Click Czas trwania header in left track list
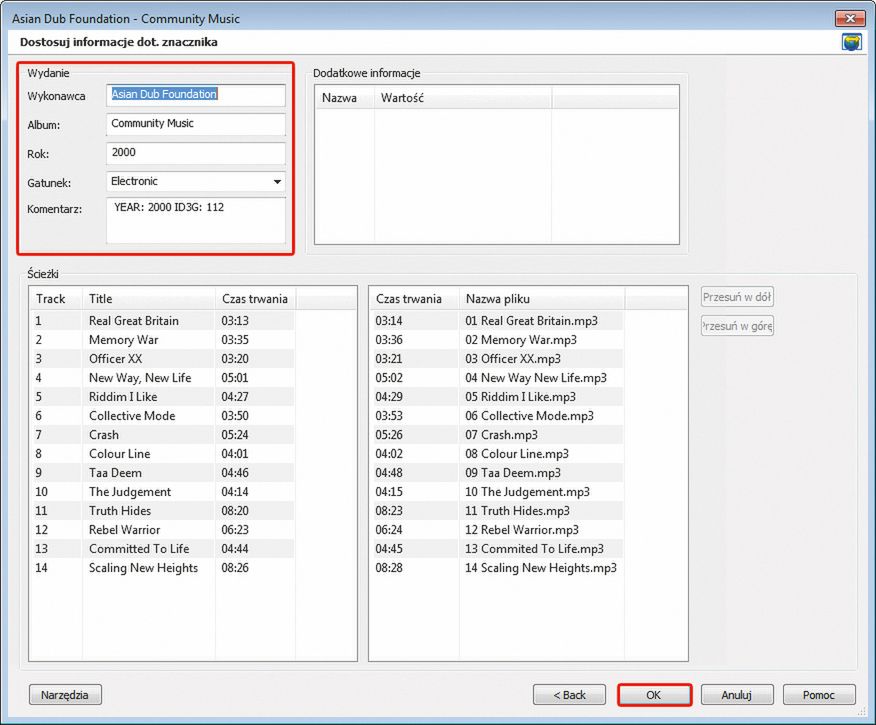876x725 pixels. pos(255,299)
